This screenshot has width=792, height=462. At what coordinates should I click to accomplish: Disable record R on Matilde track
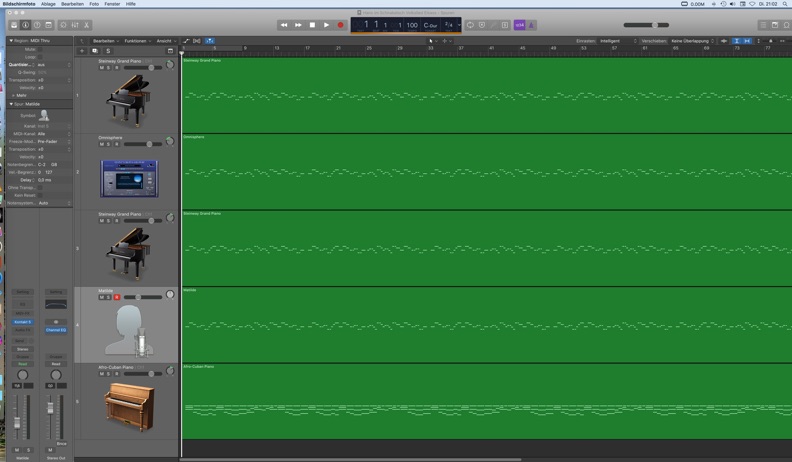point(117,297)
